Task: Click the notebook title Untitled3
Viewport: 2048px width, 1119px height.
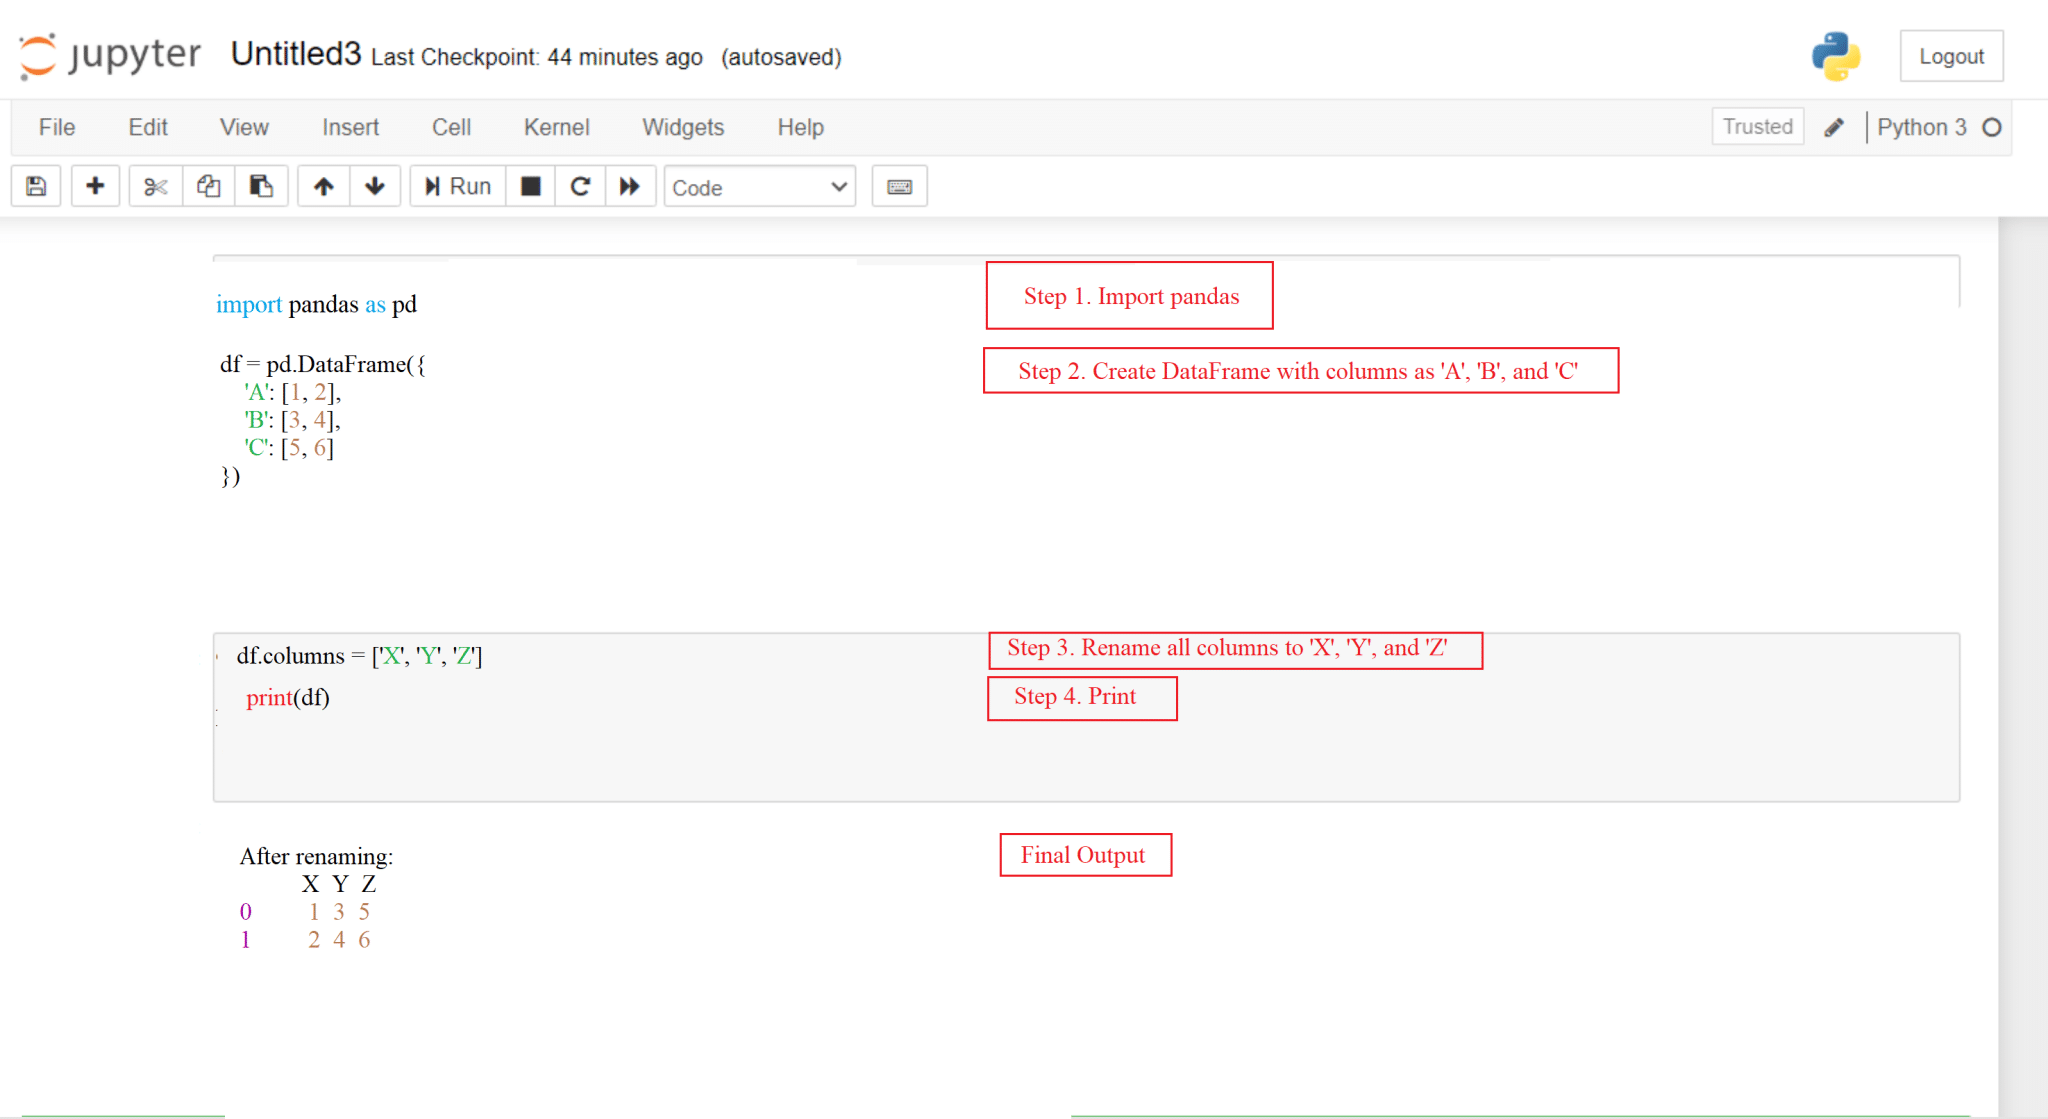Action: coord(295,54)
